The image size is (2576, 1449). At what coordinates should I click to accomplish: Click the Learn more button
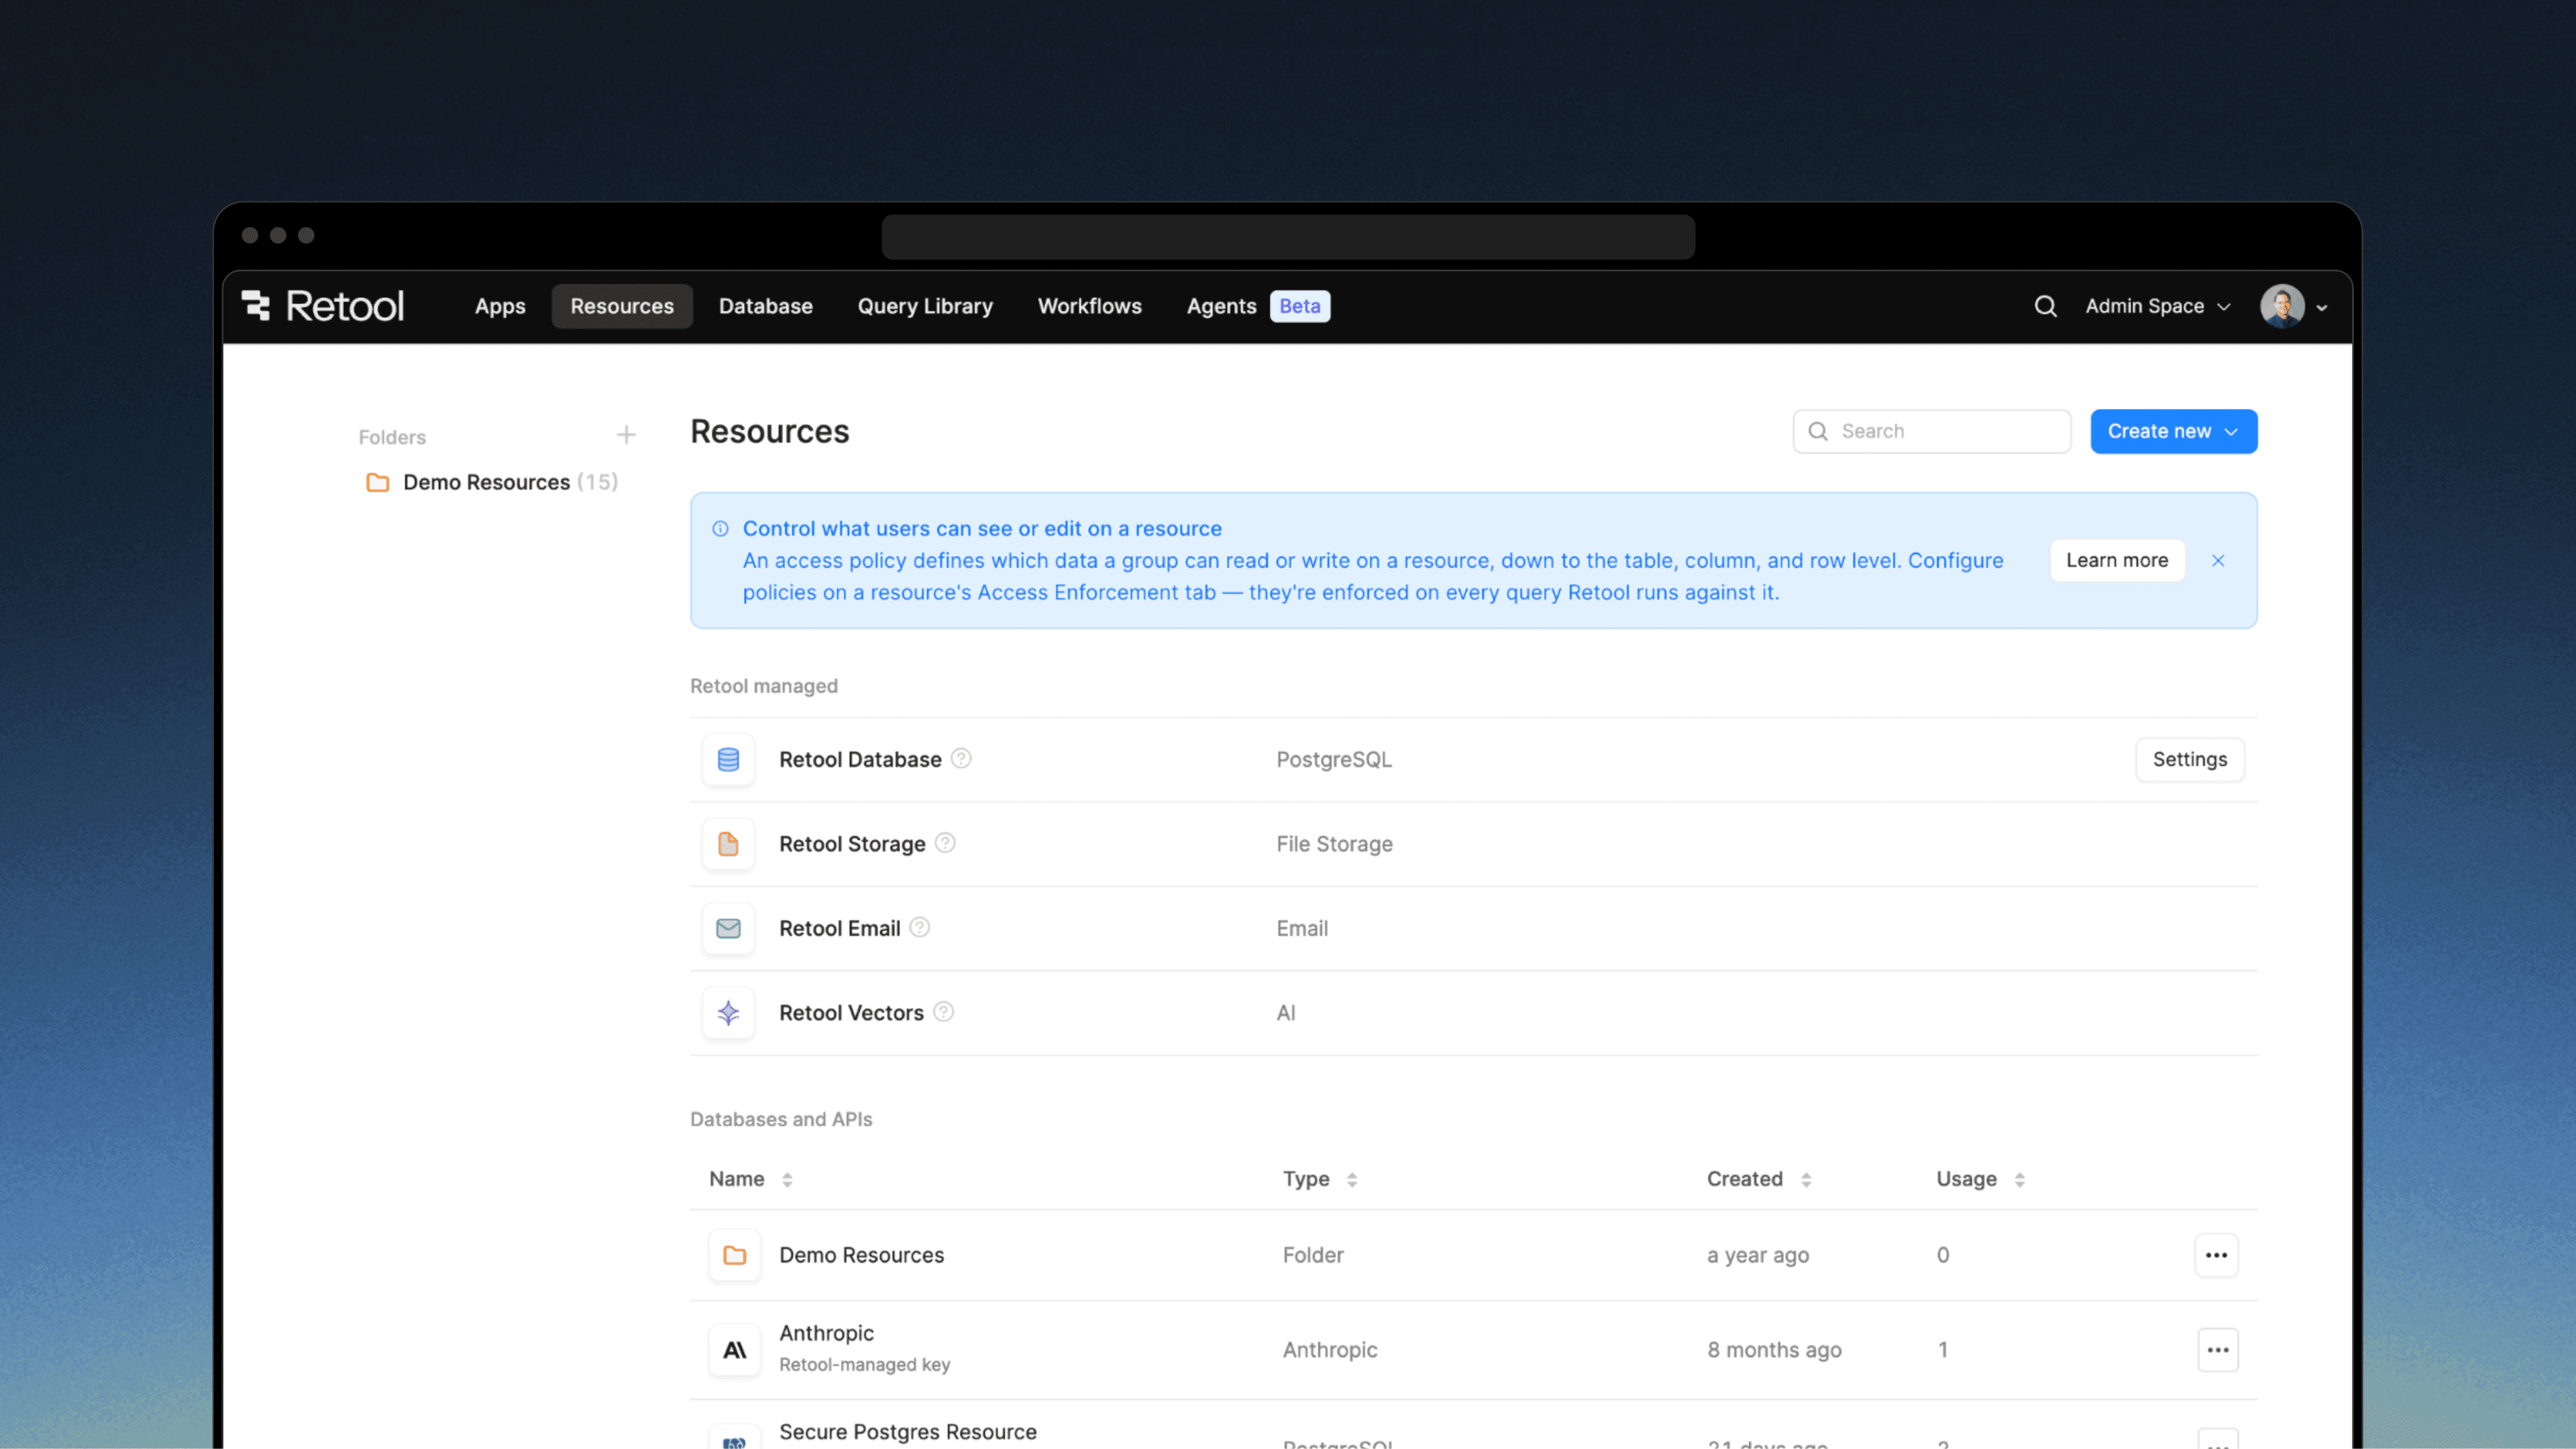(2117, 560)
